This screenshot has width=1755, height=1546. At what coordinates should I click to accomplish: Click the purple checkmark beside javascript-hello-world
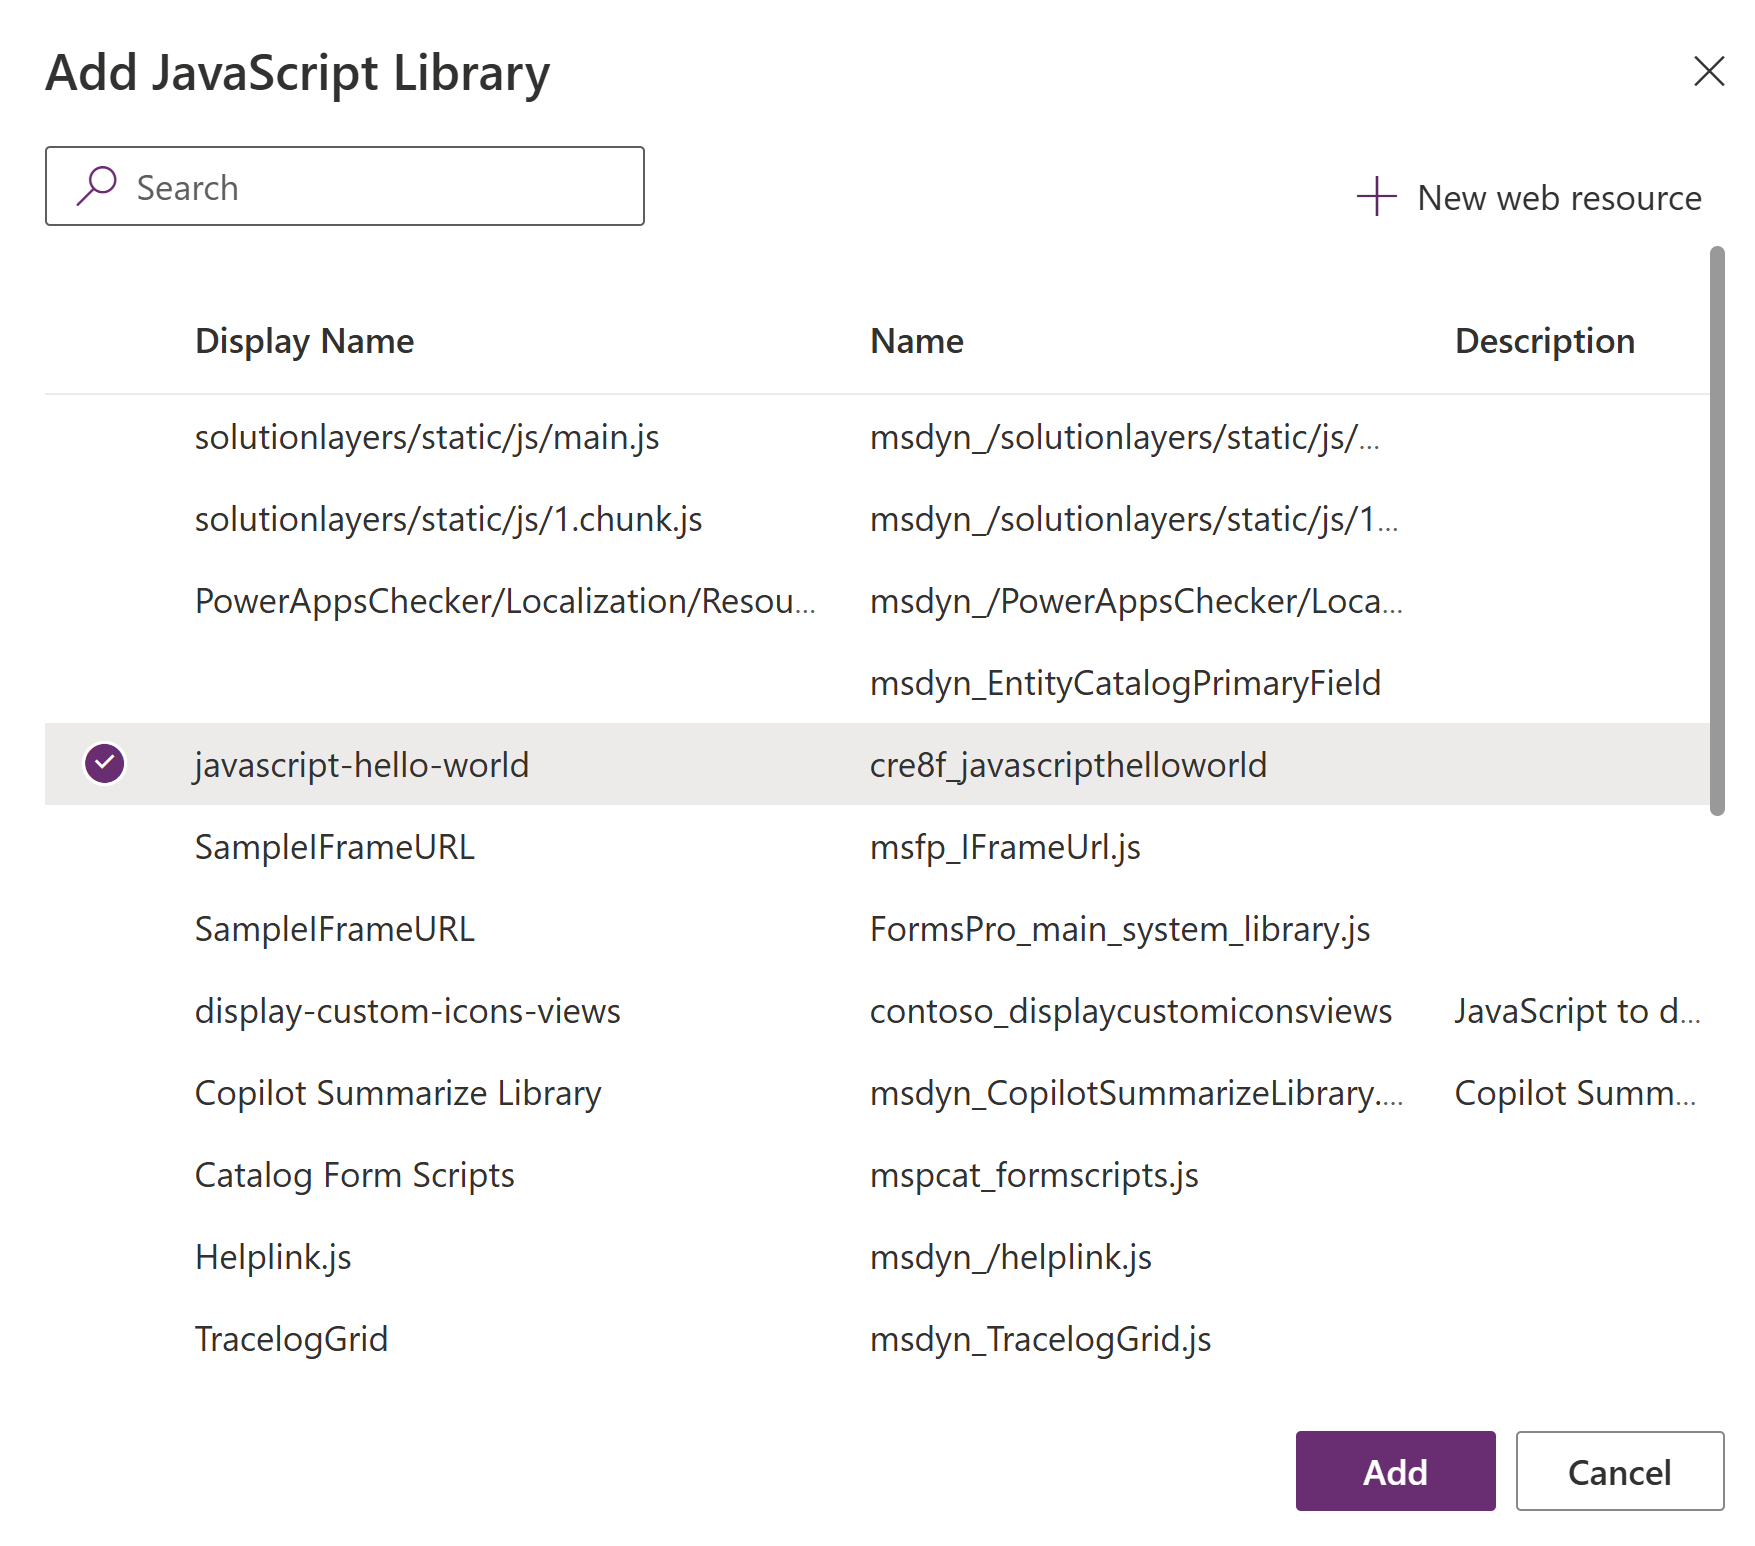(104, 764)
